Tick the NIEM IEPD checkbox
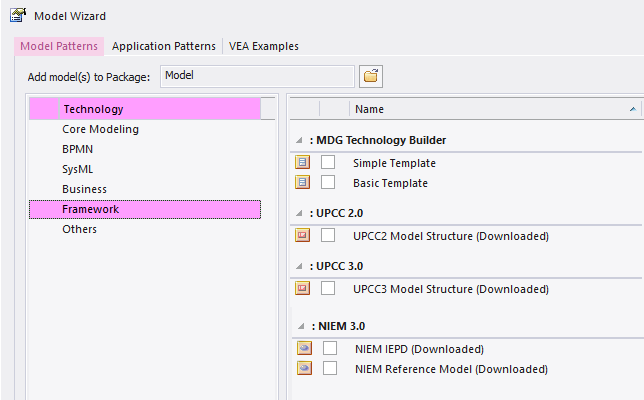644x400 pixels. (330, 349)
